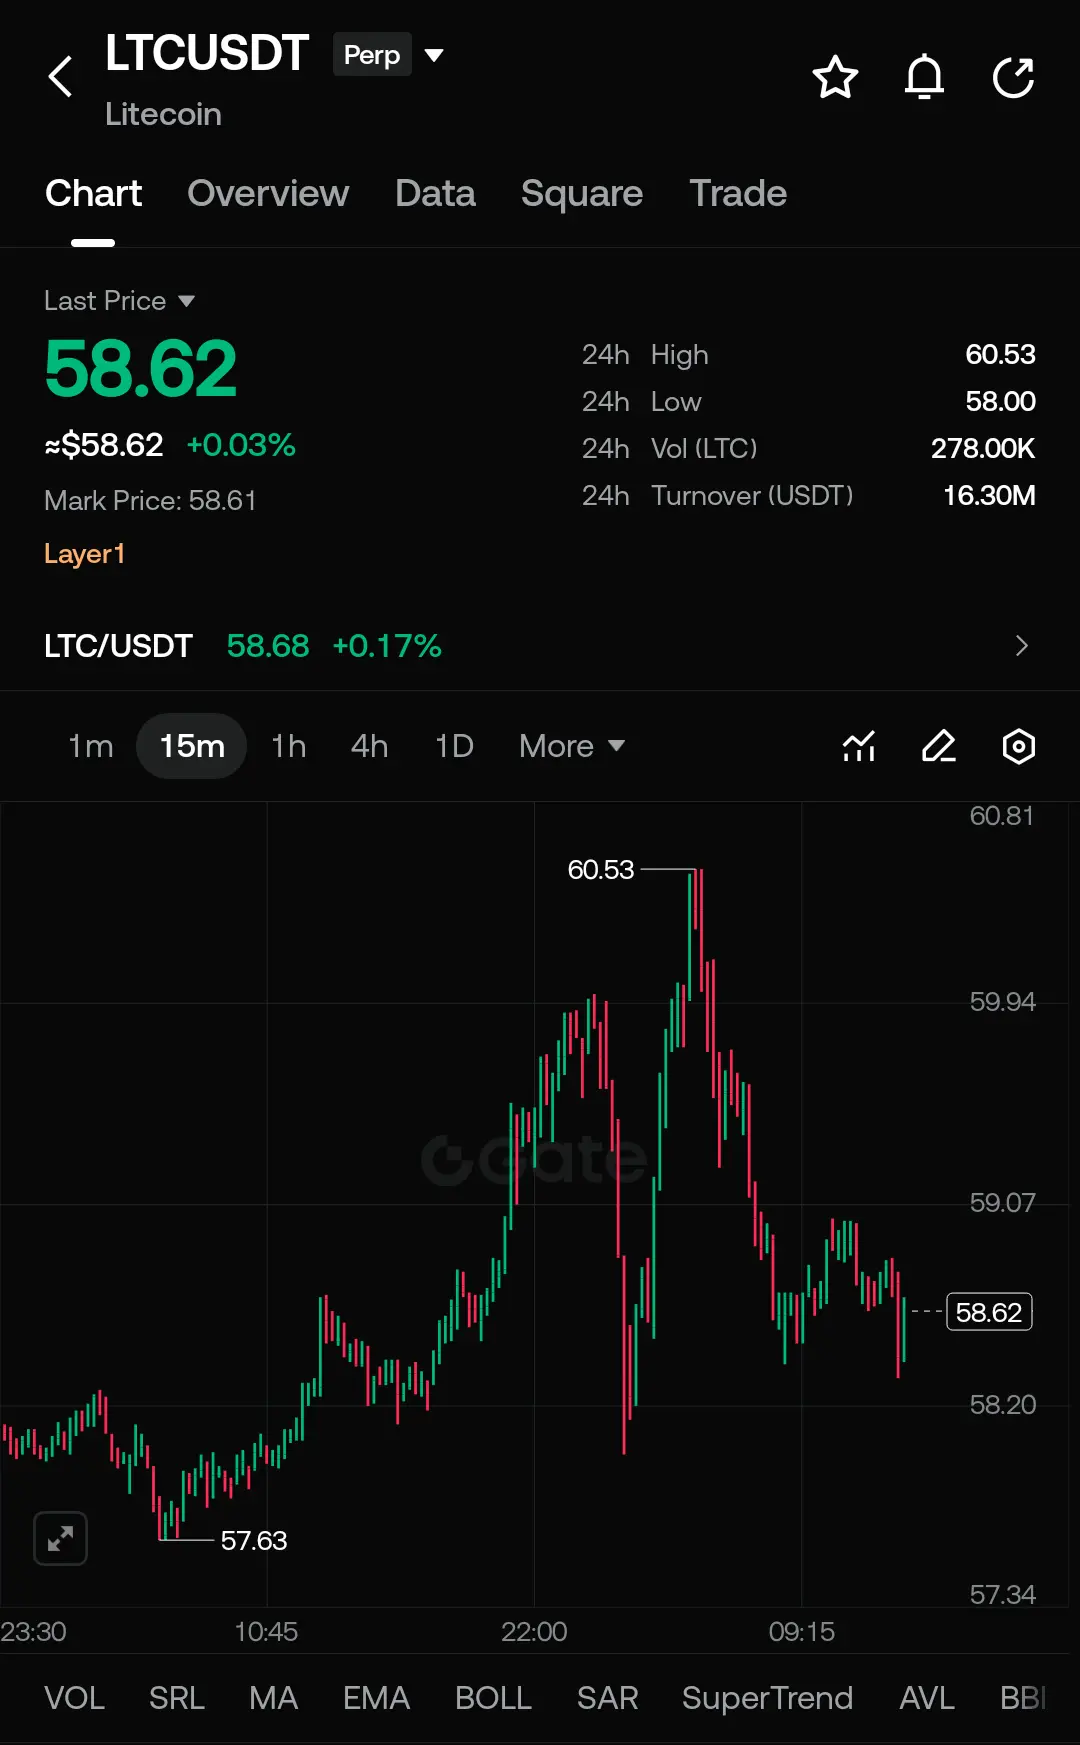
Task: Tap Mark Price: 58.61 text
Action: click(150, 500)
